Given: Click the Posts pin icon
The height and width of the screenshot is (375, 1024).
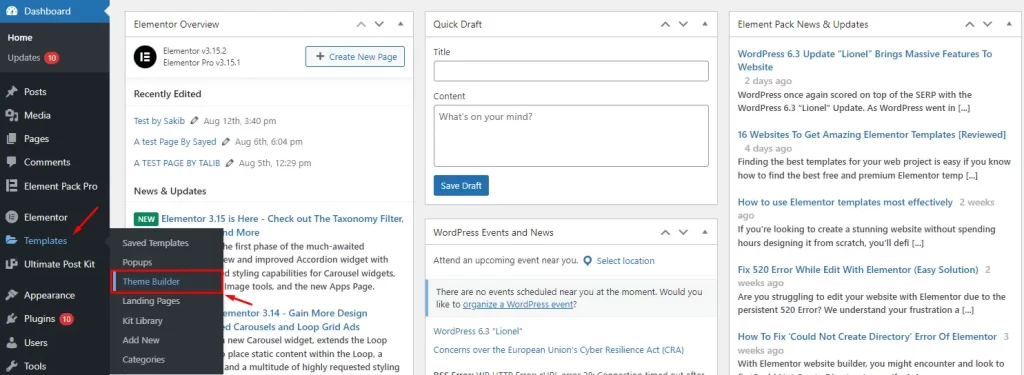Looking at the screenshot, I should [x=11, y=92].
